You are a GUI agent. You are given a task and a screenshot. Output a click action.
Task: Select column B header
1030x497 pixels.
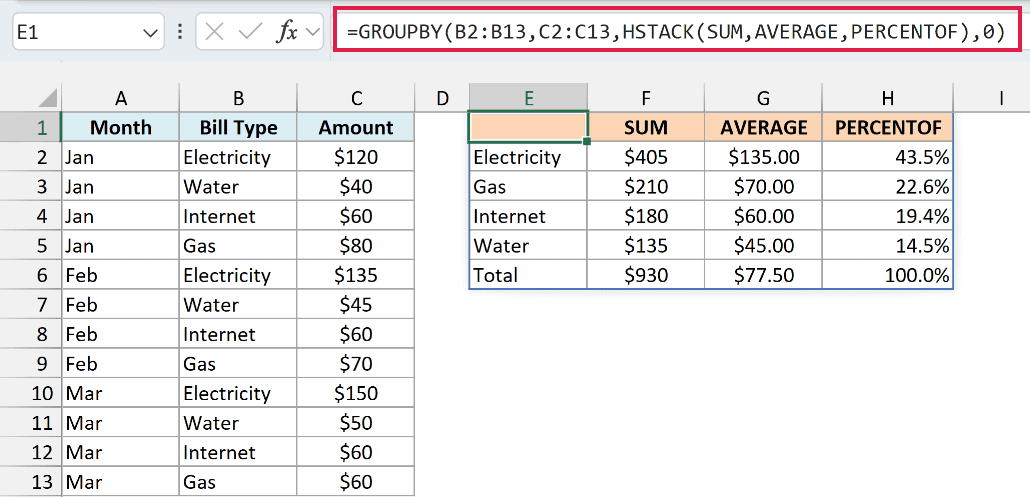click(x=238, y=98)
